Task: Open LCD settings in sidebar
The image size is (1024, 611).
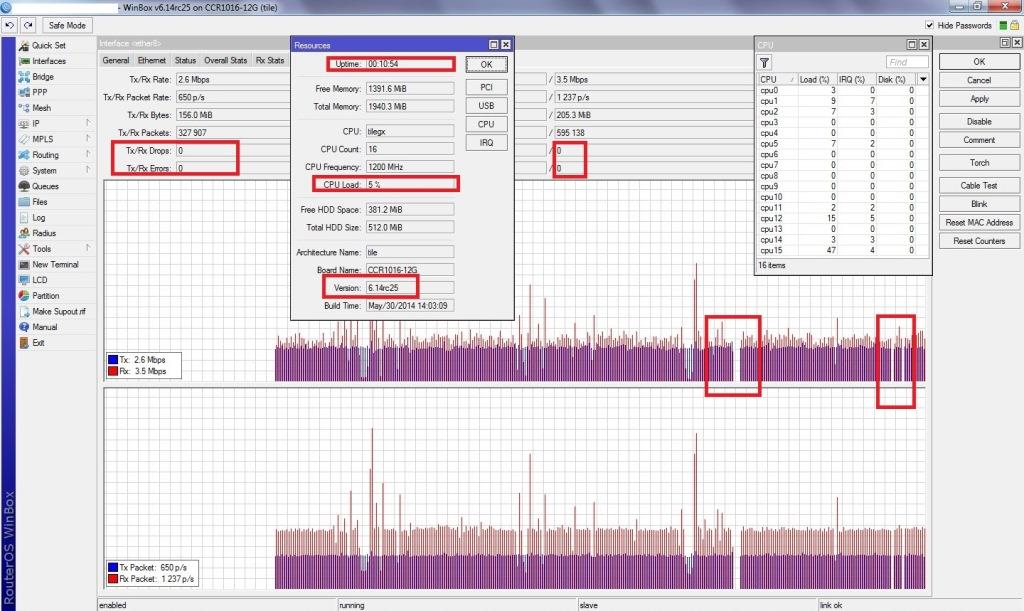Action: click(x=40, y=281)
